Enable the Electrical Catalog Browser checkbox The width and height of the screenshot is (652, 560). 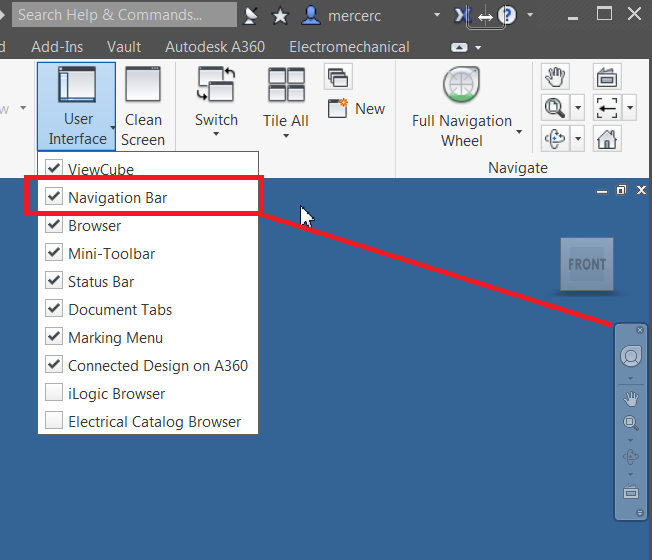pos(54,420)
